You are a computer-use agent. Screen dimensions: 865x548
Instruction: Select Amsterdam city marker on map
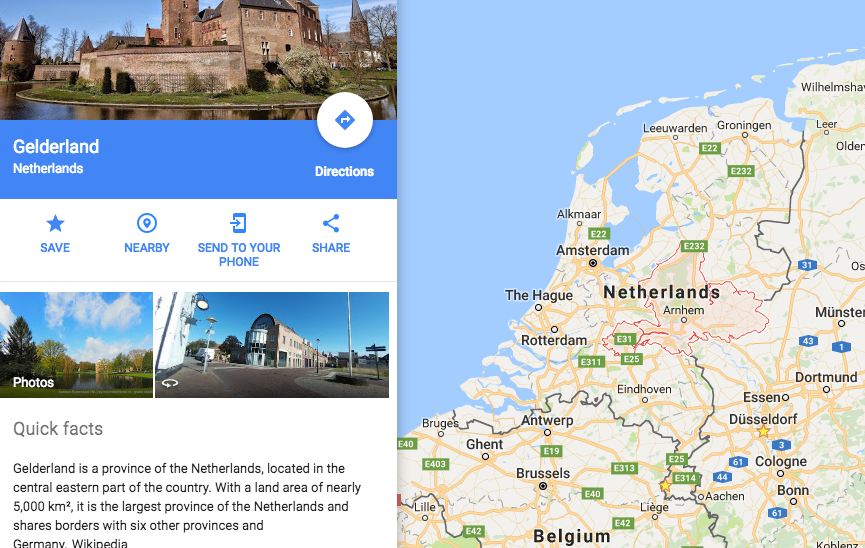593,263
